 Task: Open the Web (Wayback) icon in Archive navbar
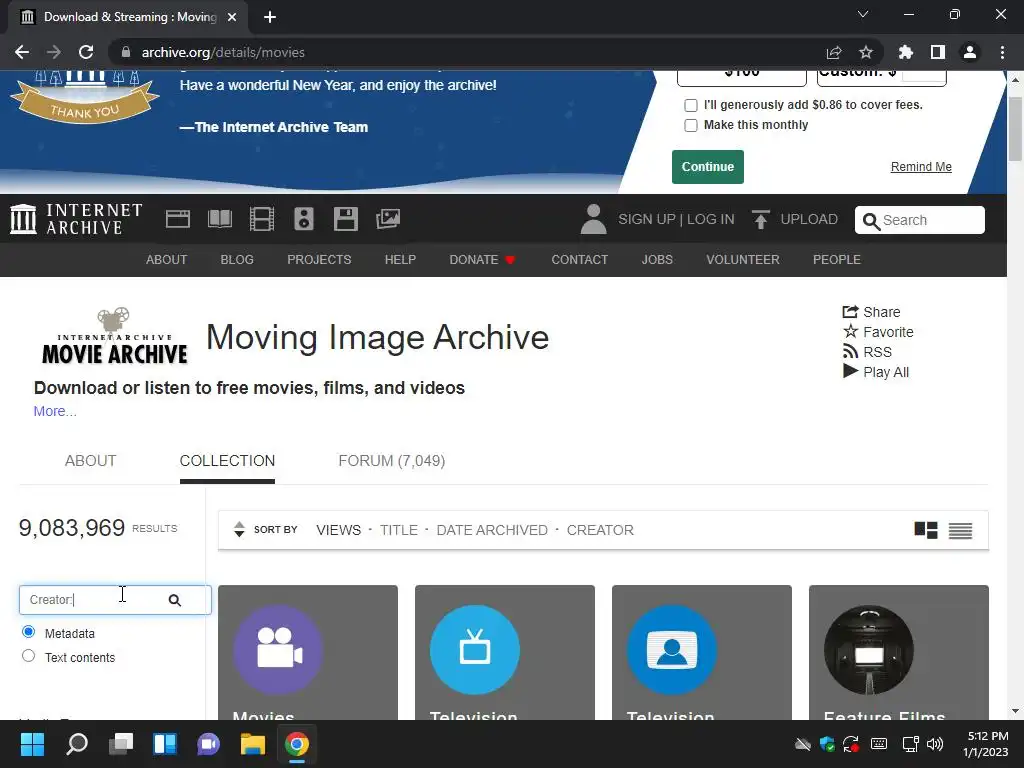point(178,219)
